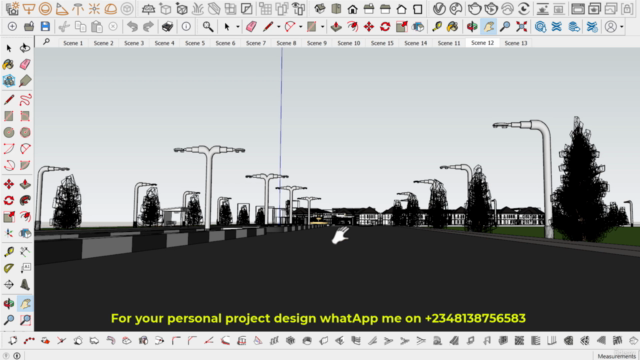Open Search magnifier in top toolbar

point(208,27)
